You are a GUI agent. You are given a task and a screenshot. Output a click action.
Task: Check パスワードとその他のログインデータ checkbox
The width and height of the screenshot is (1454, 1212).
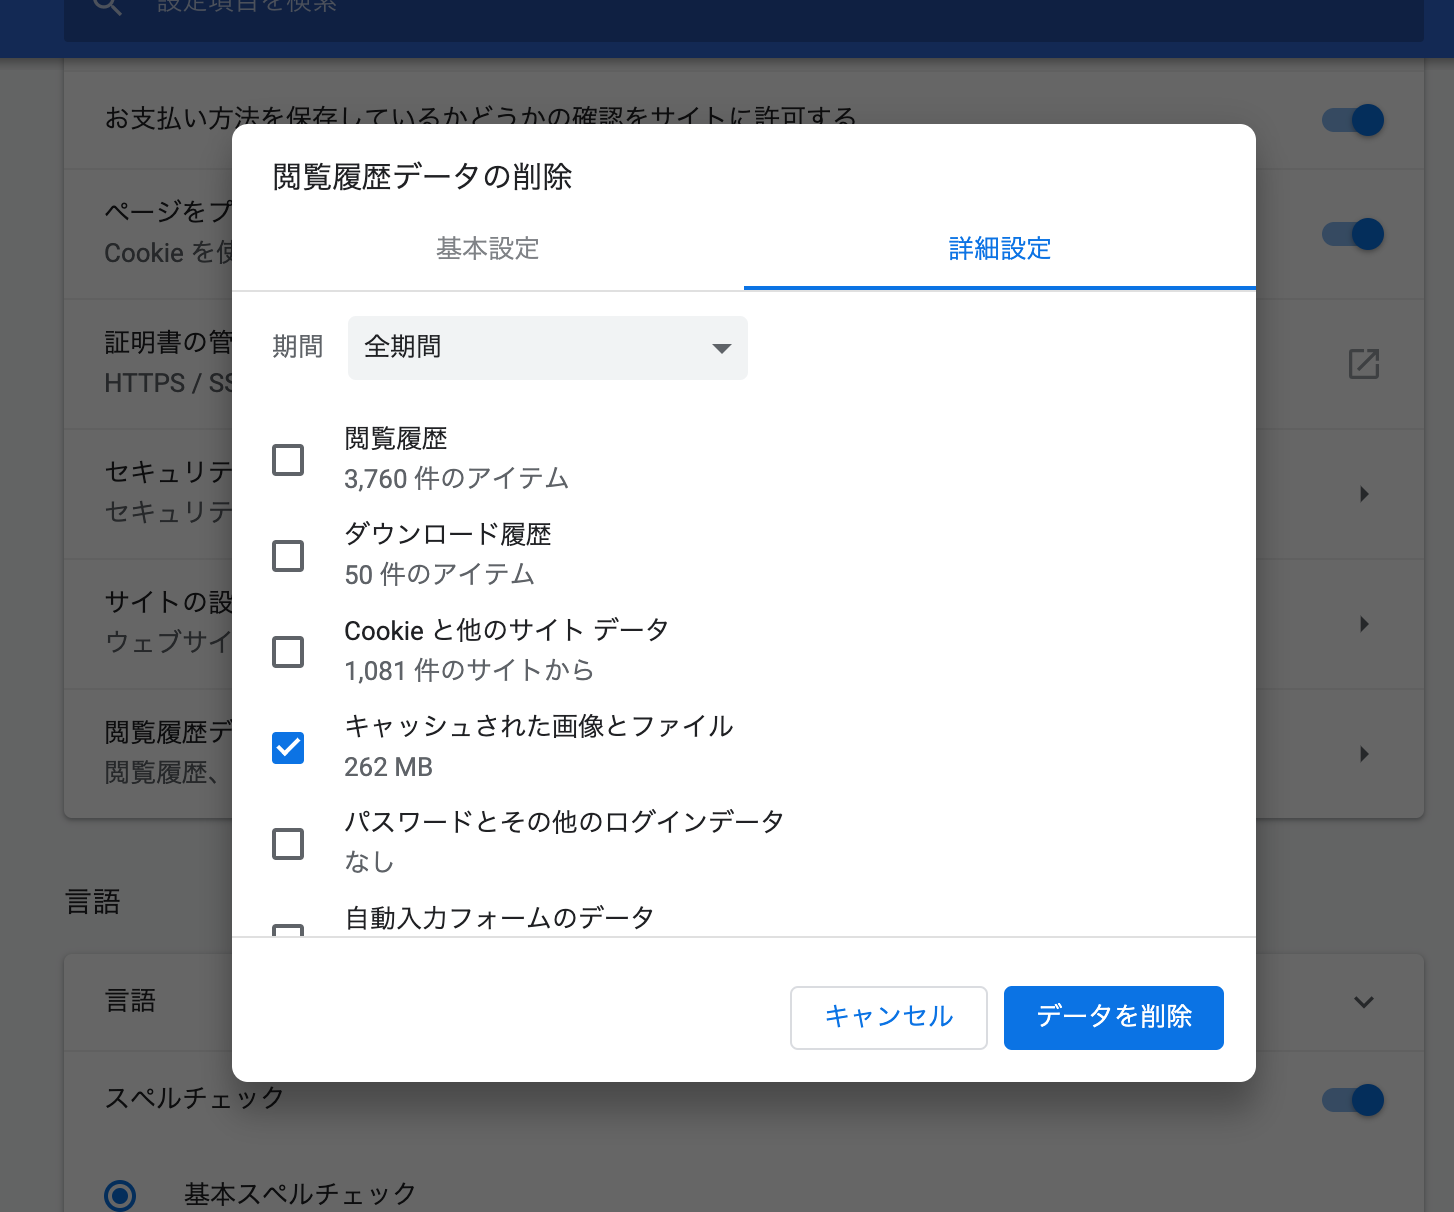288,844
